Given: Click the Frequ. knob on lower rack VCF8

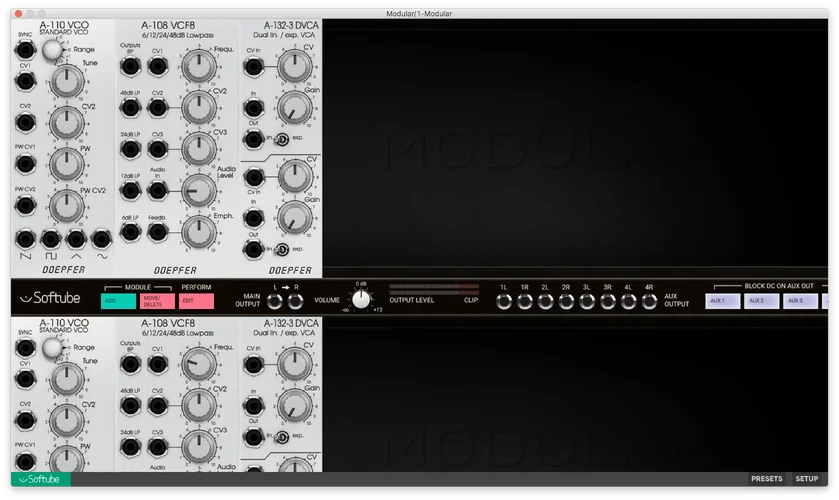Looking at the screenshot, I should pyautogui.click(x=199, y=364).
